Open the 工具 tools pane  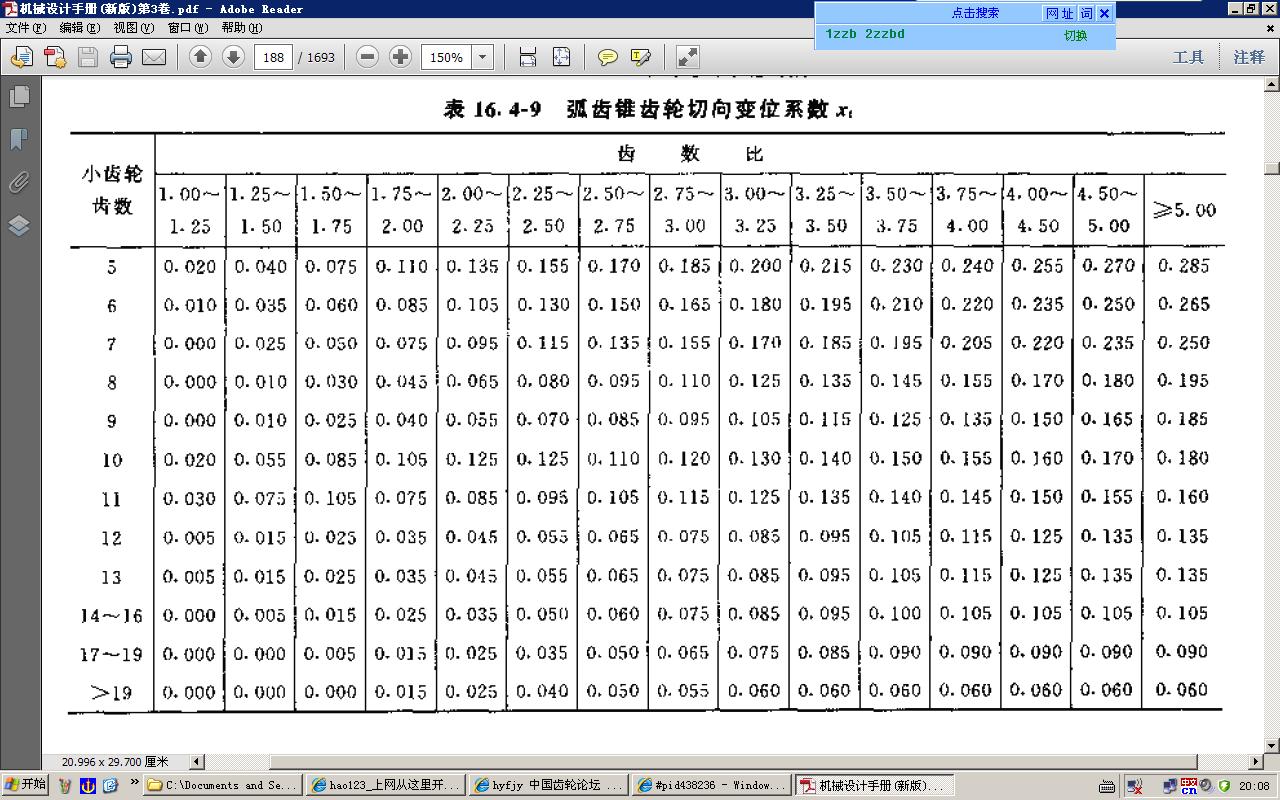click(x=1188, y=57)
